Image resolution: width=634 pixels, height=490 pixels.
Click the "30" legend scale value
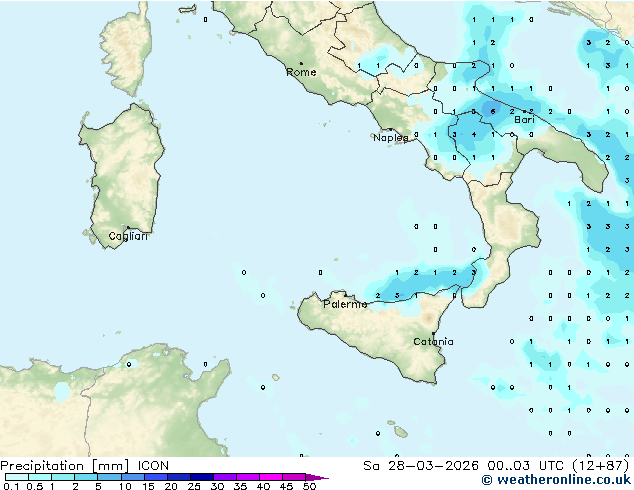217,486
